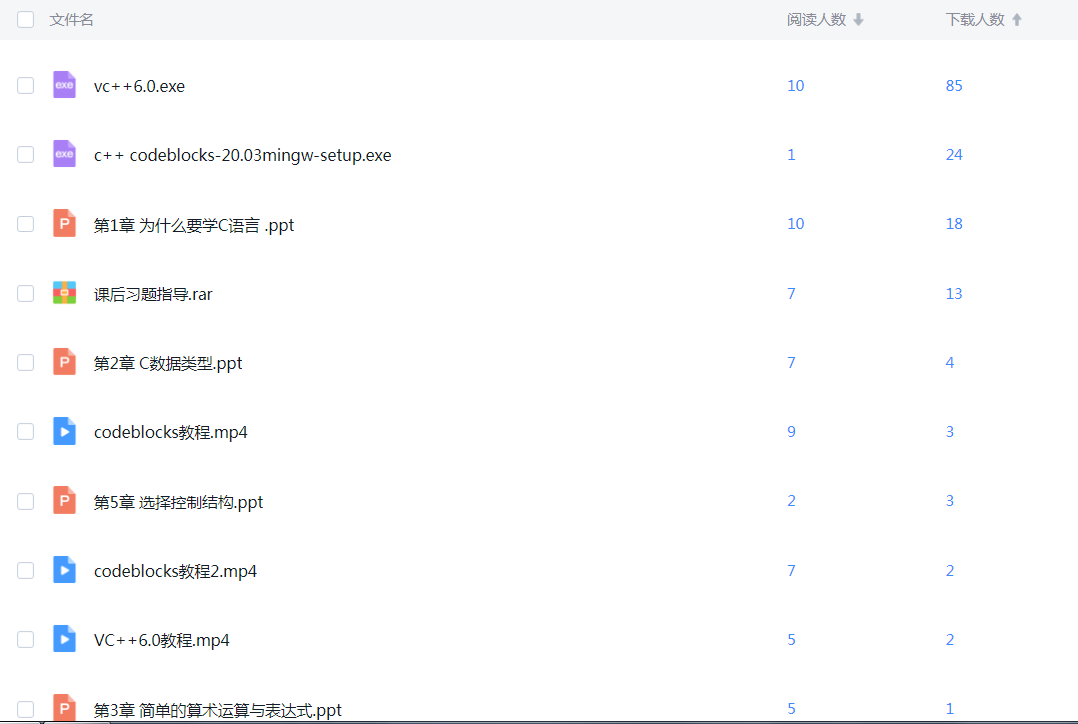This screenshot has height=724, width=1078.
Task: Click the exe icon for codeblocks-20.03mingw-setup.exe
Action: click(x=64, y=154)
